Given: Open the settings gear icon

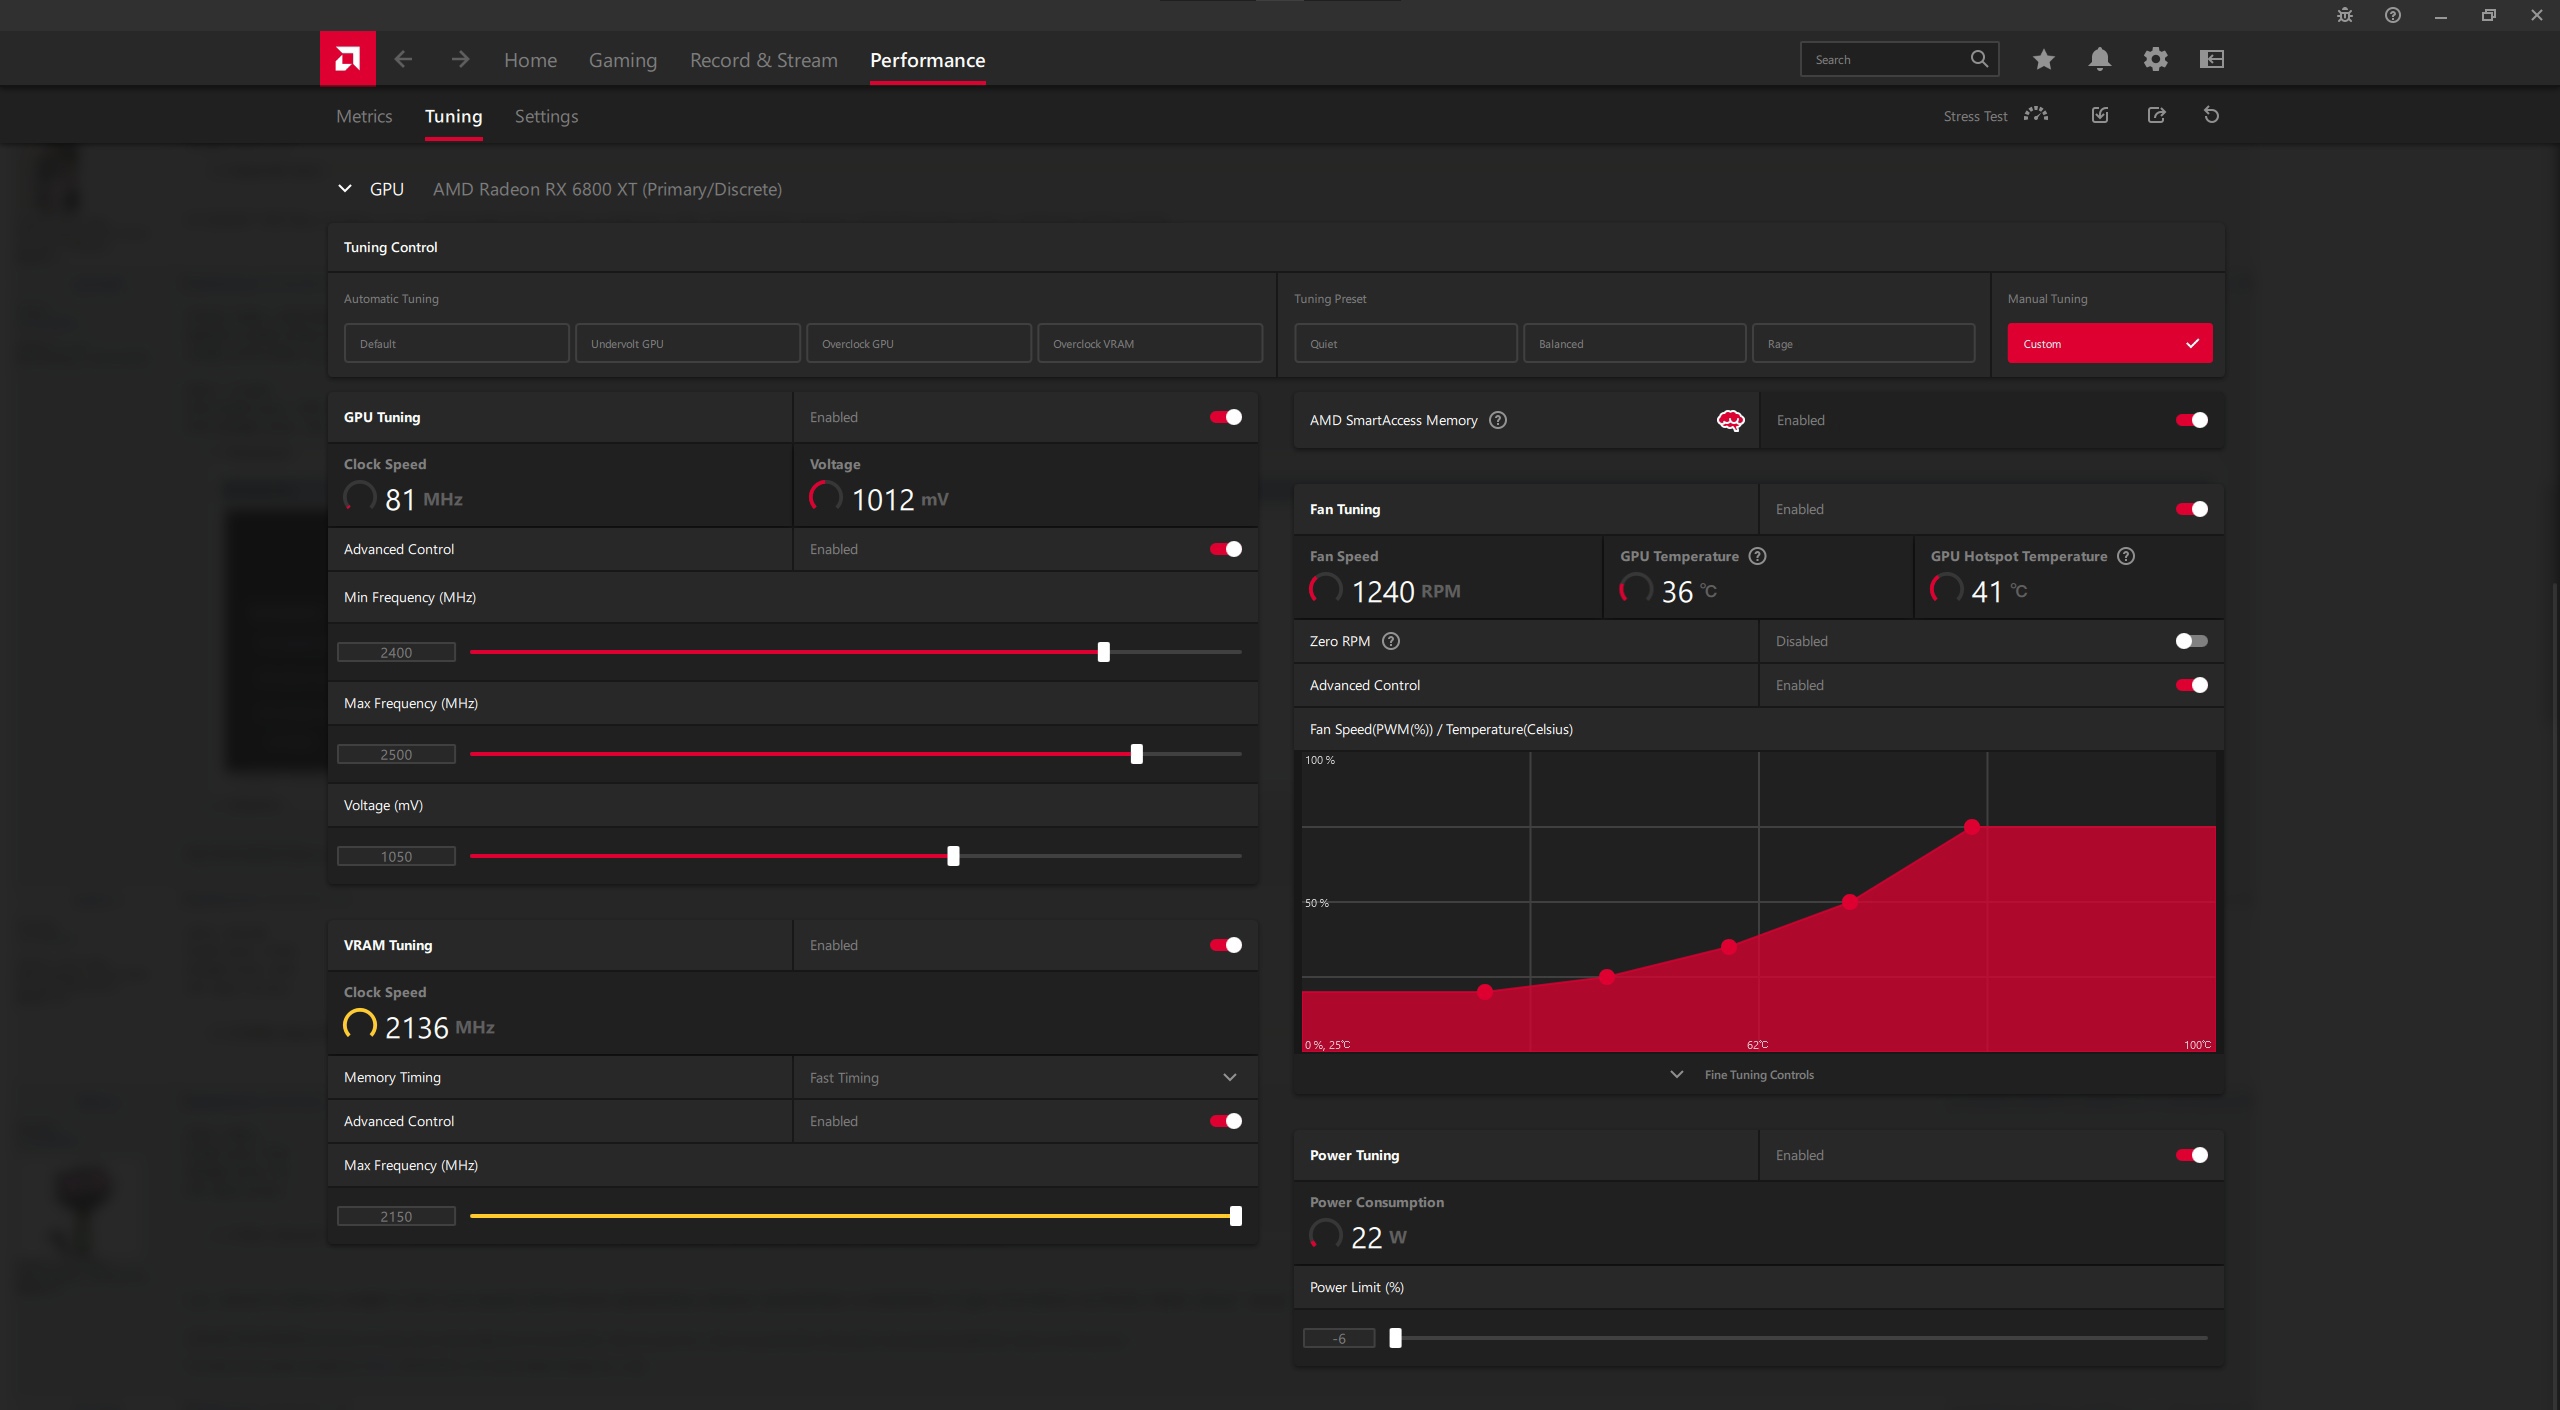Looking at the screenshot, I should pos(2155,59).
